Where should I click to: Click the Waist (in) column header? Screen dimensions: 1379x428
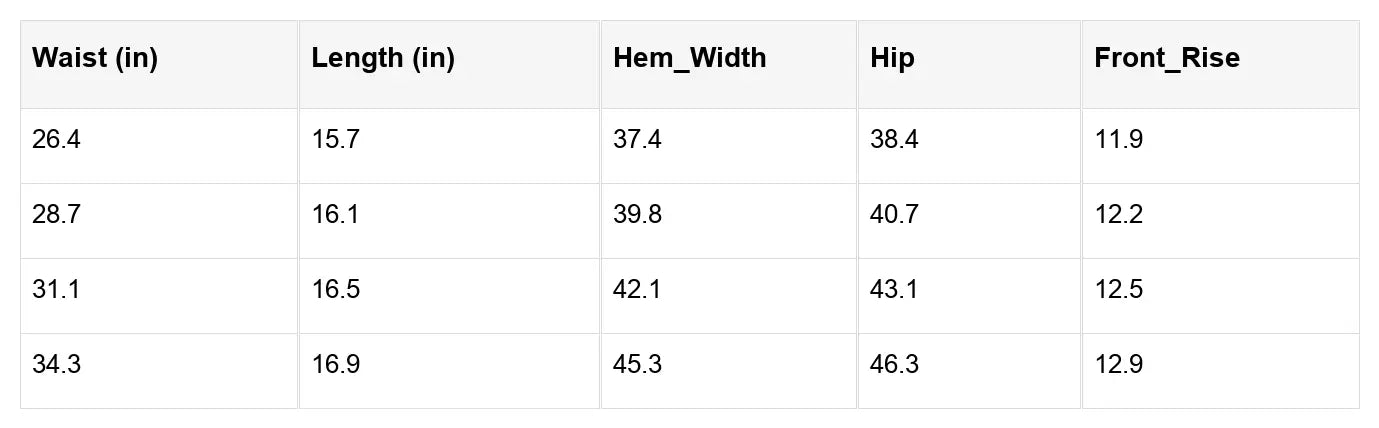click(95, 58)
